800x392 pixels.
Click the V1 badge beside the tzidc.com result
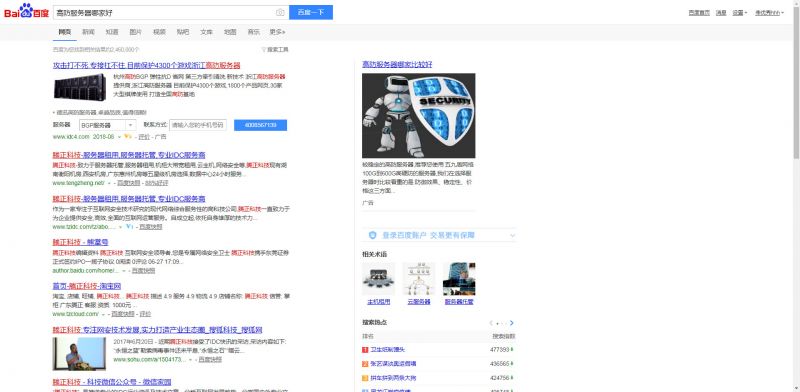pos(130,227)
